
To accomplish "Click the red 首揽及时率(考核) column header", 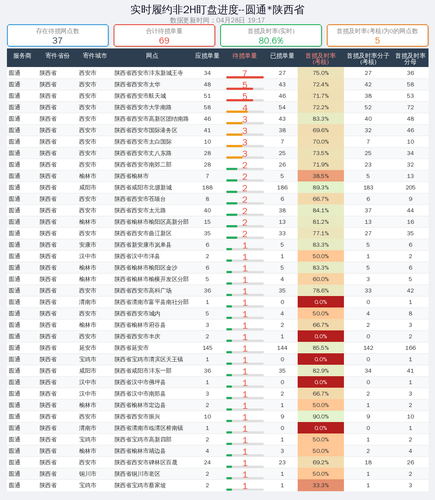I will pyautogui.click(x=320, y=58).
